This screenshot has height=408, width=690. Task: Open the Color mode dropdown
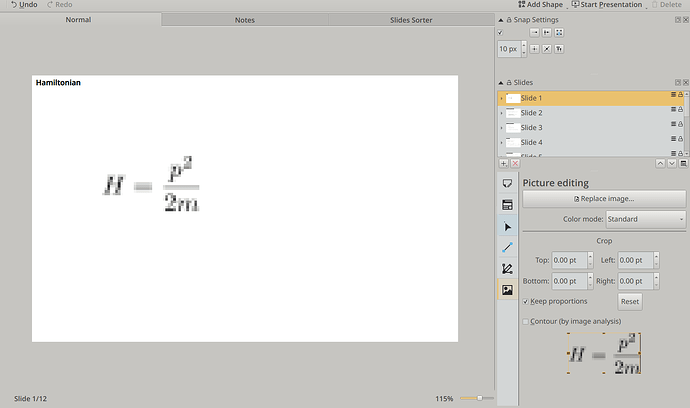click(x=646, y=219)
